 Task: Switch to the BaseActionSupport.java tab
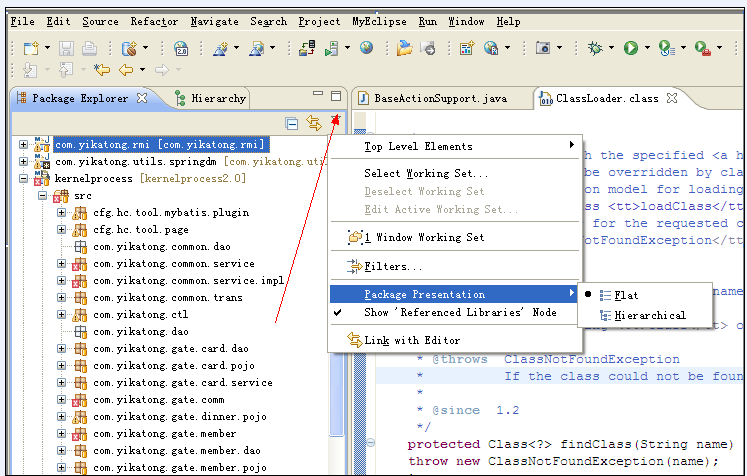coord(440,98)
